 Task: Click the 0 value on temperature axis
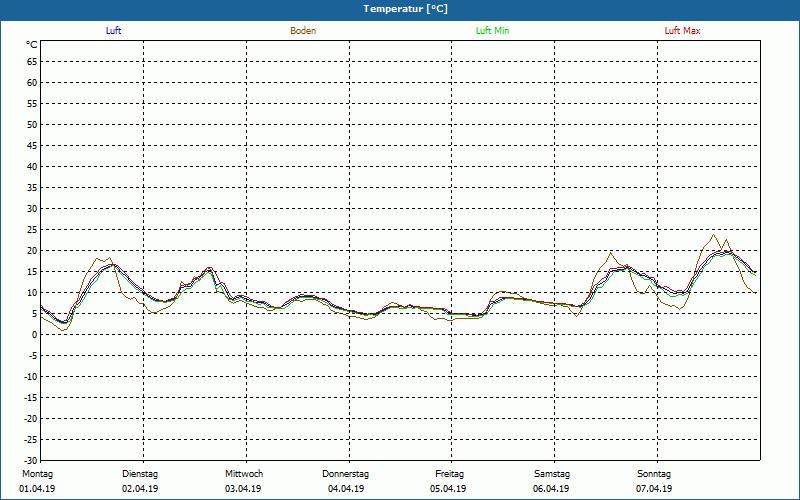[35, 335]
